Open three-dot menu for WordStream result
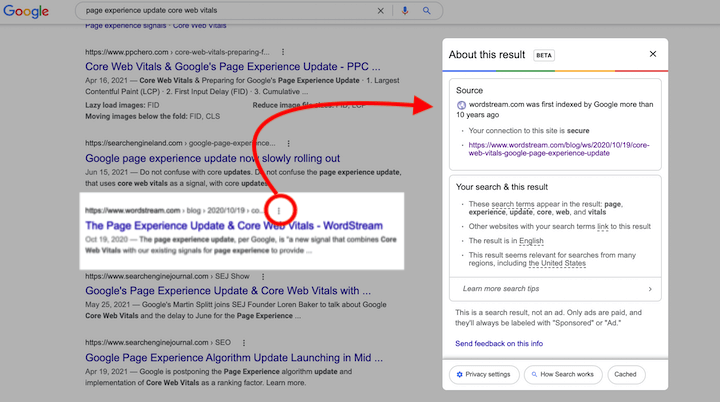 tap(279, 210)
